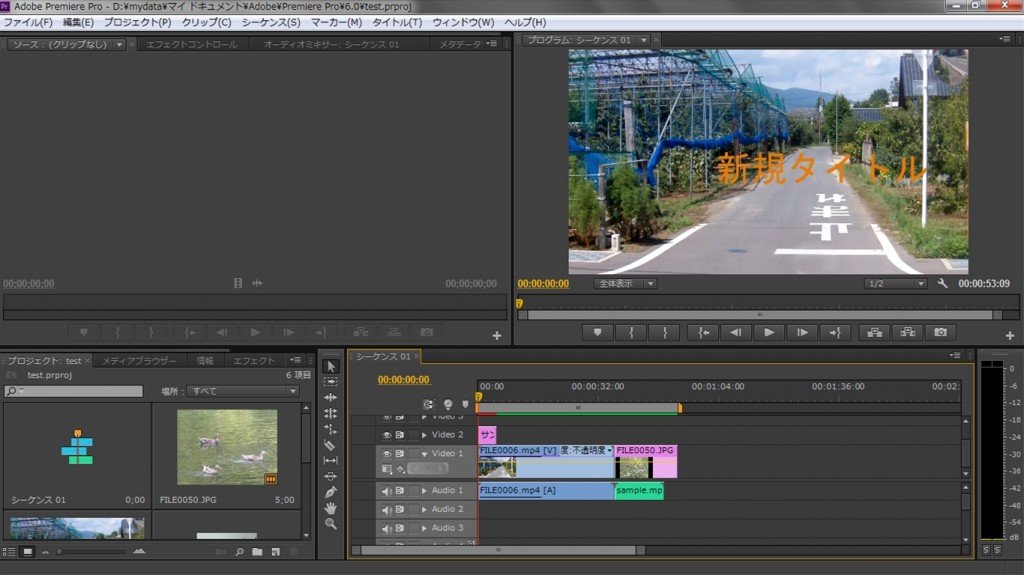Step back one frame in Program monitor

click(736, 333)
